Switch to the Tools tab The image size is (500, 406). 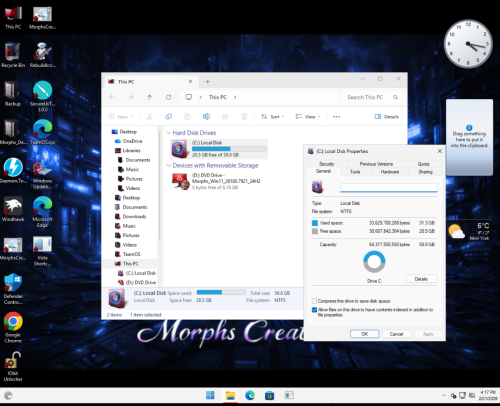[x=355, y=172]
